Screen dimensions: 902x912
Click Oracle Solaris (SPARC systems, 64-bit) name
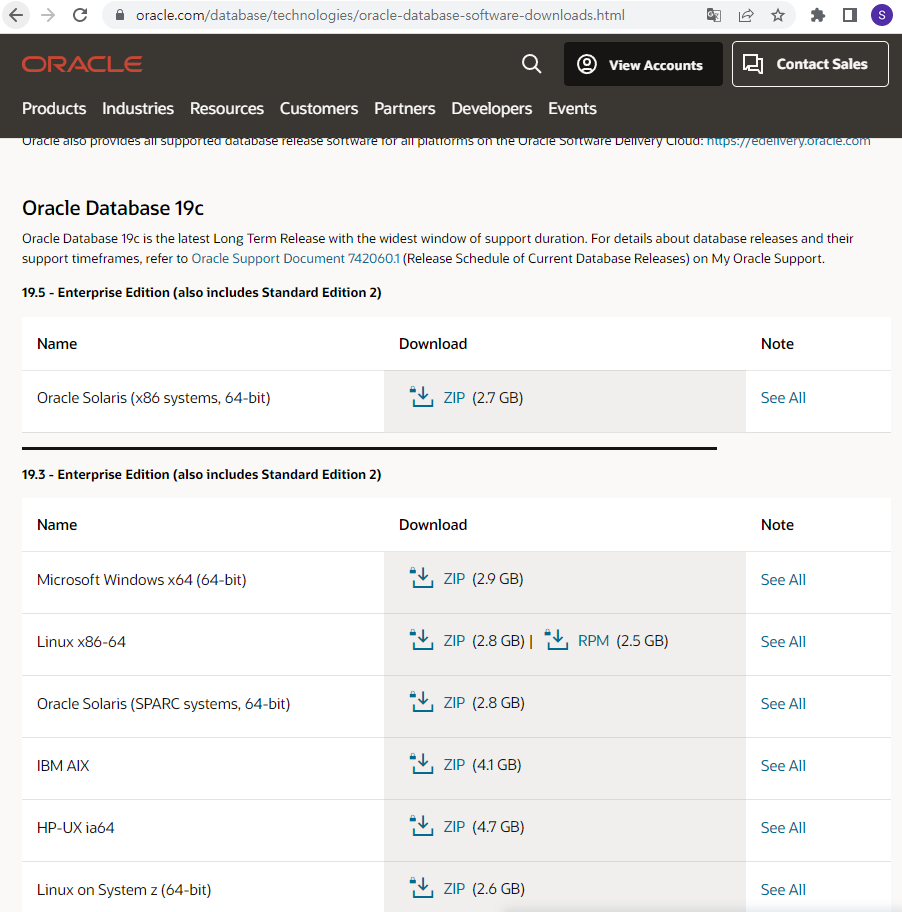click(163, 704)
